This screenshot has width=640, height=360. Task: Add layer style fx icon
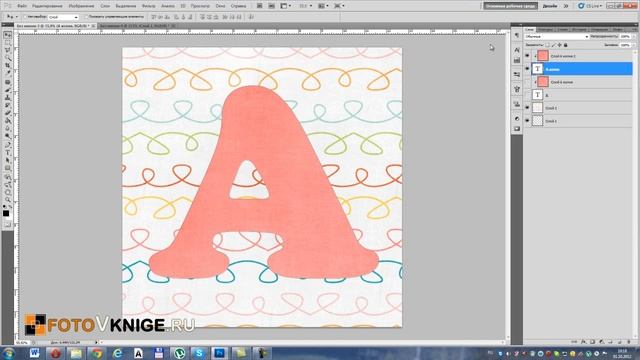pyautogui.click(x=584, y=342)
